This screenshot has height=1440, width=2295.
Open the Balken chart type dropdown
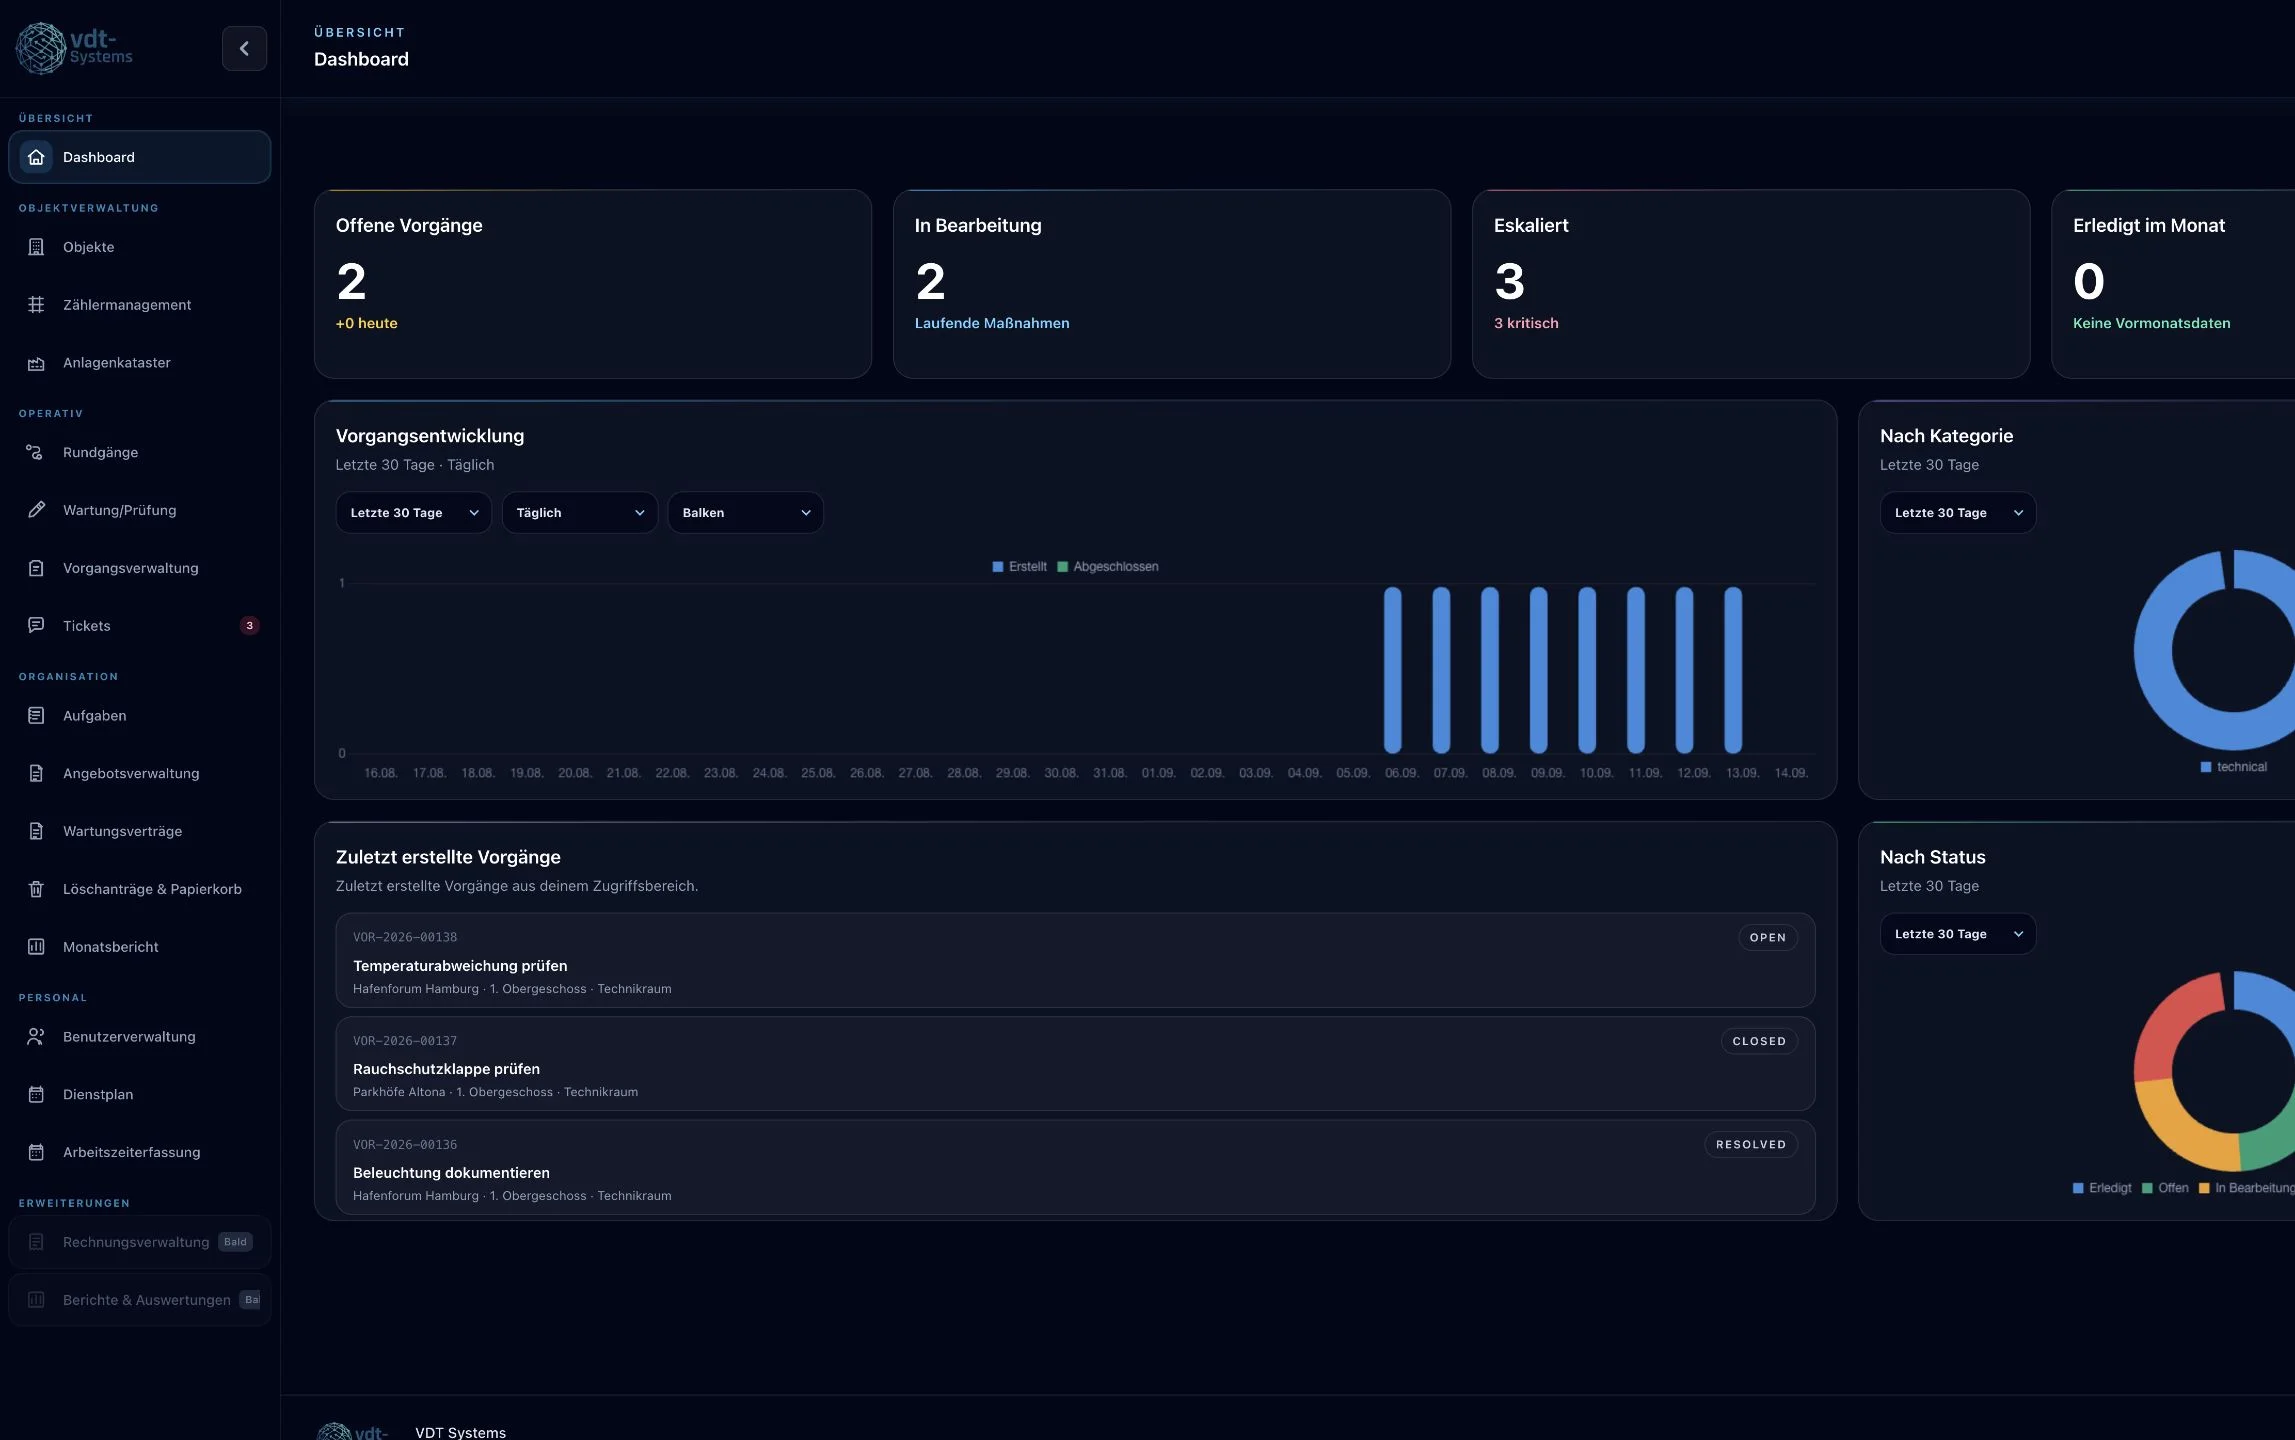[746, 513]
